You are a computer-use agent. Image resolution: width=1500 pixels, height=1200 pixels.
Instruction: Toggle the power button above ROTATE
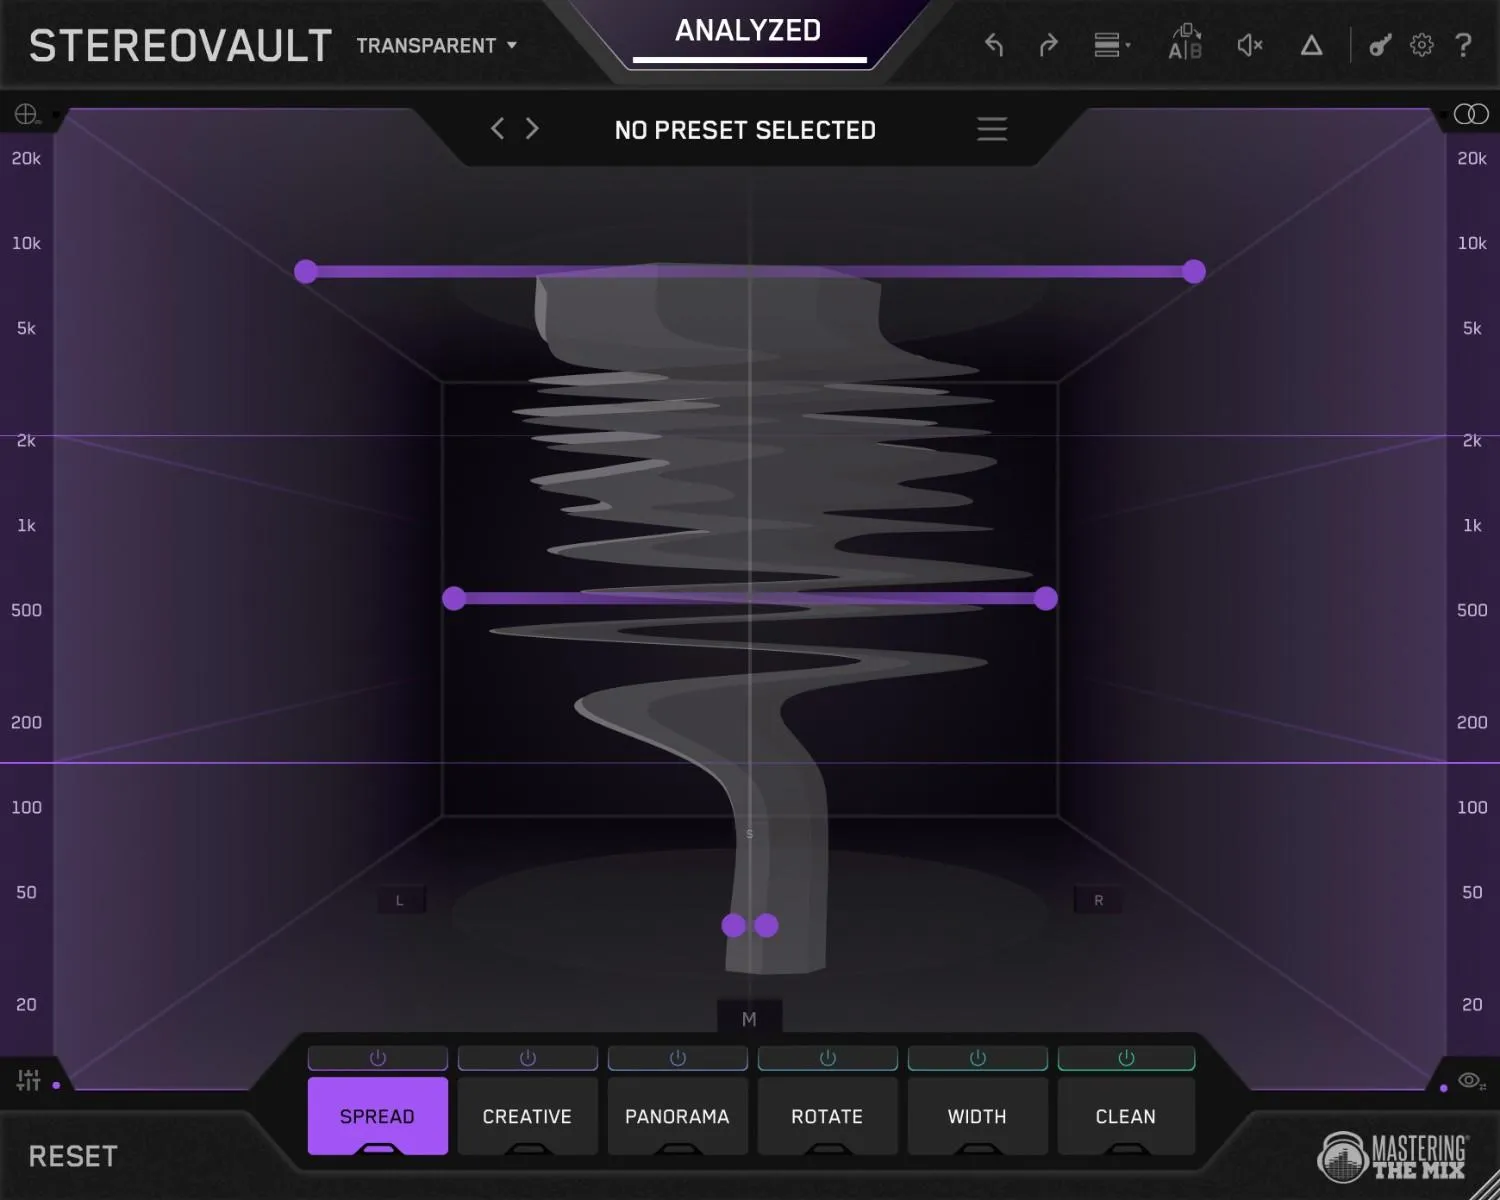828,1058
